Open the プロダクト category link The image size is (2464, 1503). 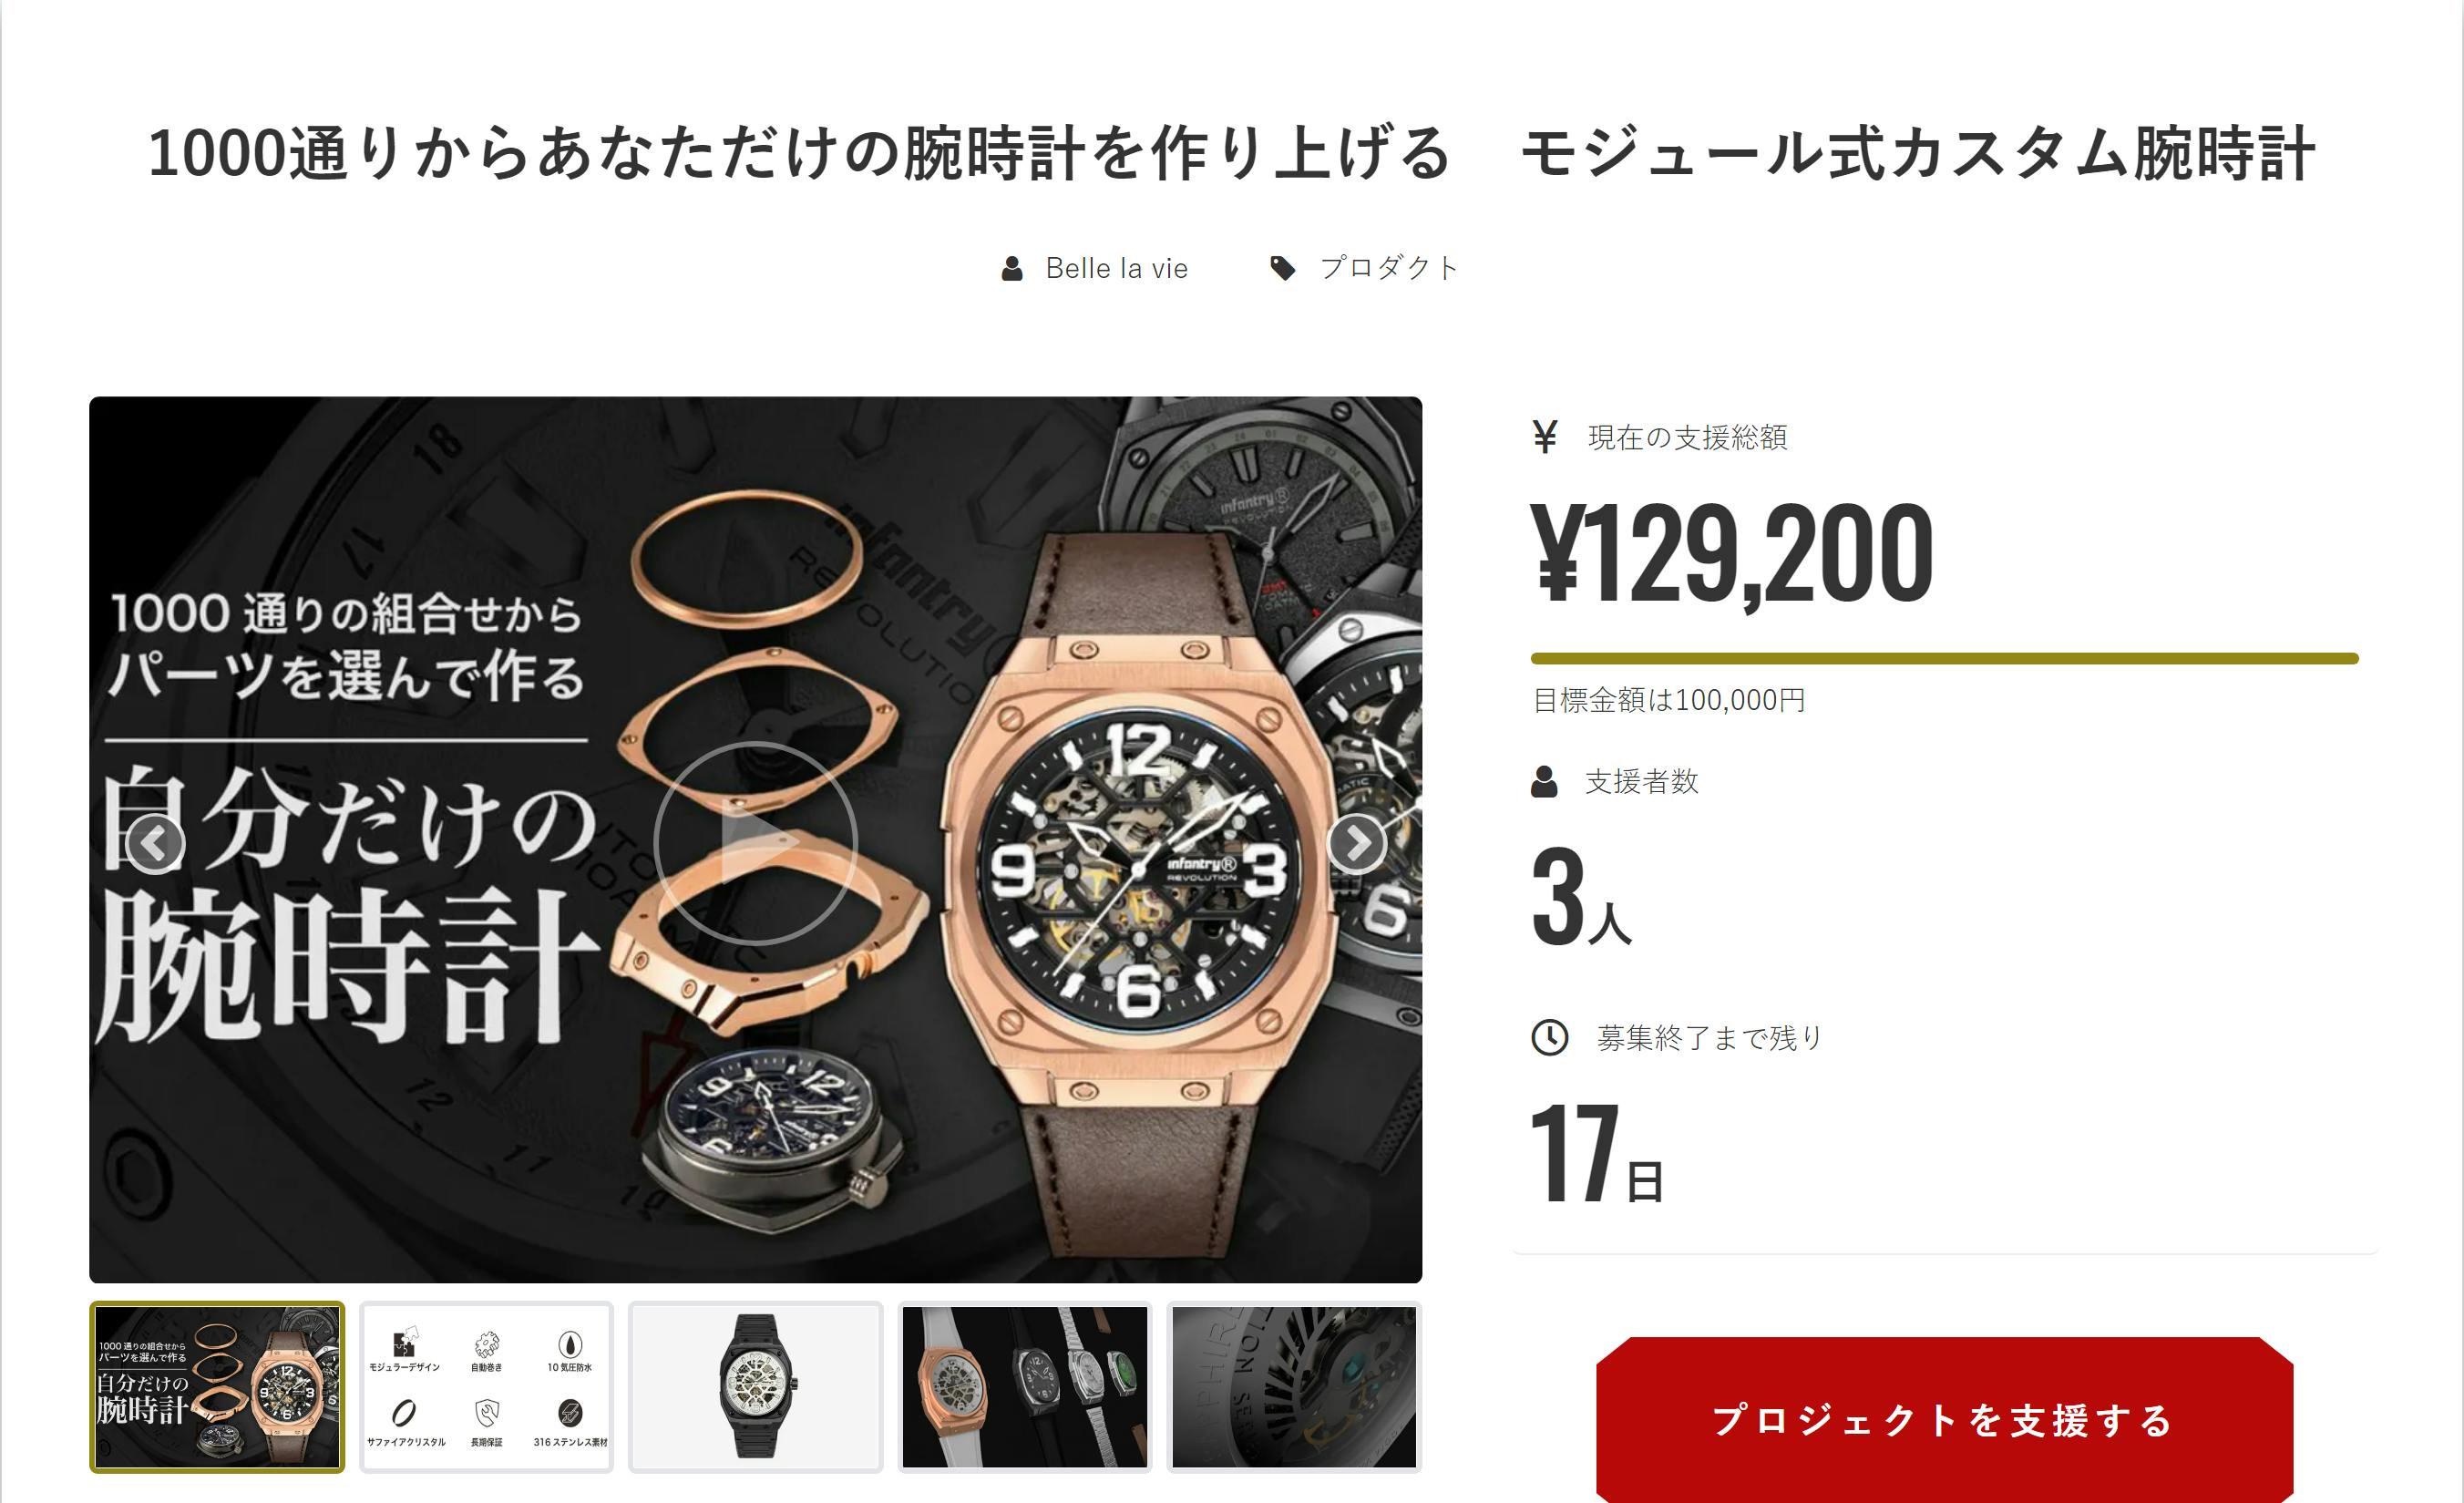click(1389, 268)
